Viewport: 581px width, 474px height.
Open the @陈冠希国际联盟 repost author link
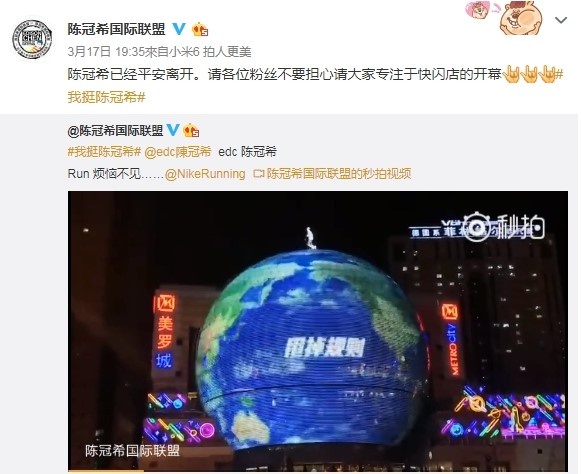click(115, 130)
